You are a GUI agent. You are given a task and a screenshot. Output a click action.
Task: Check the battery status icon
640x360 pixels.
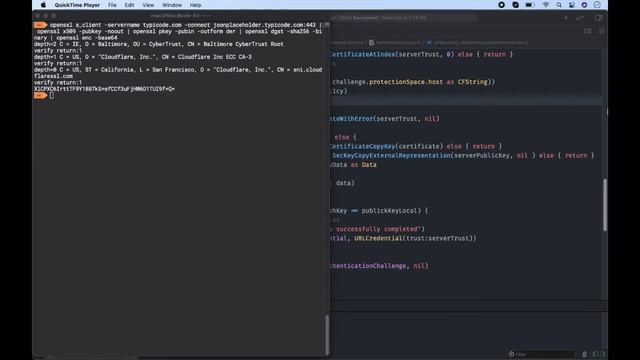point(530,5)
